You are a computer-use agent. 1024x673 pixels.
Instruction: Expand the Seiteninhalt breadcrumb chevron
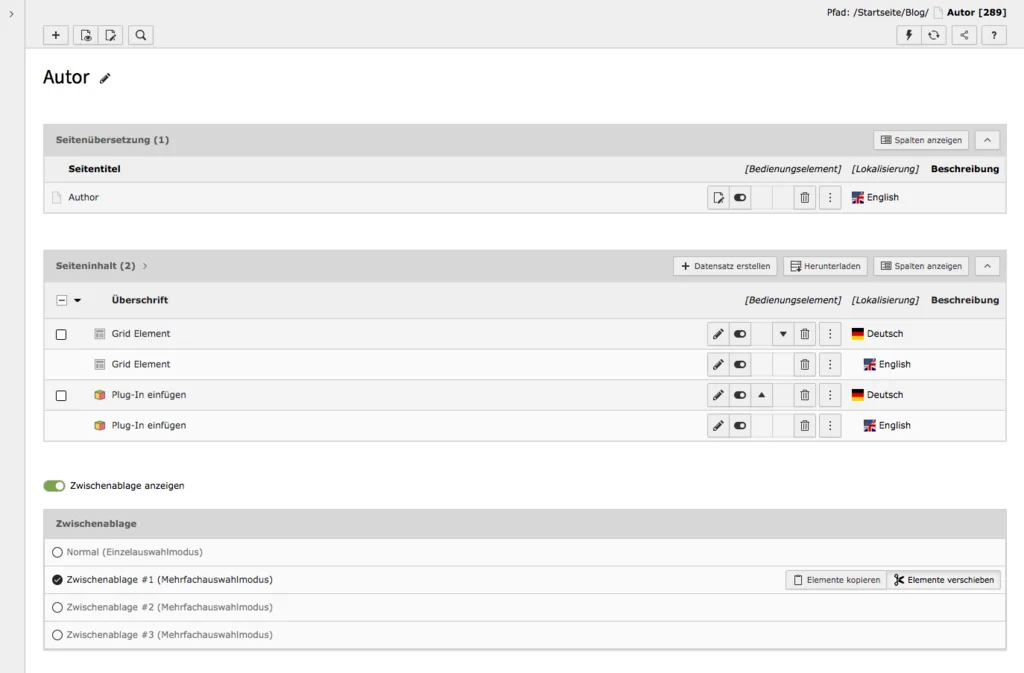point(145,266)
